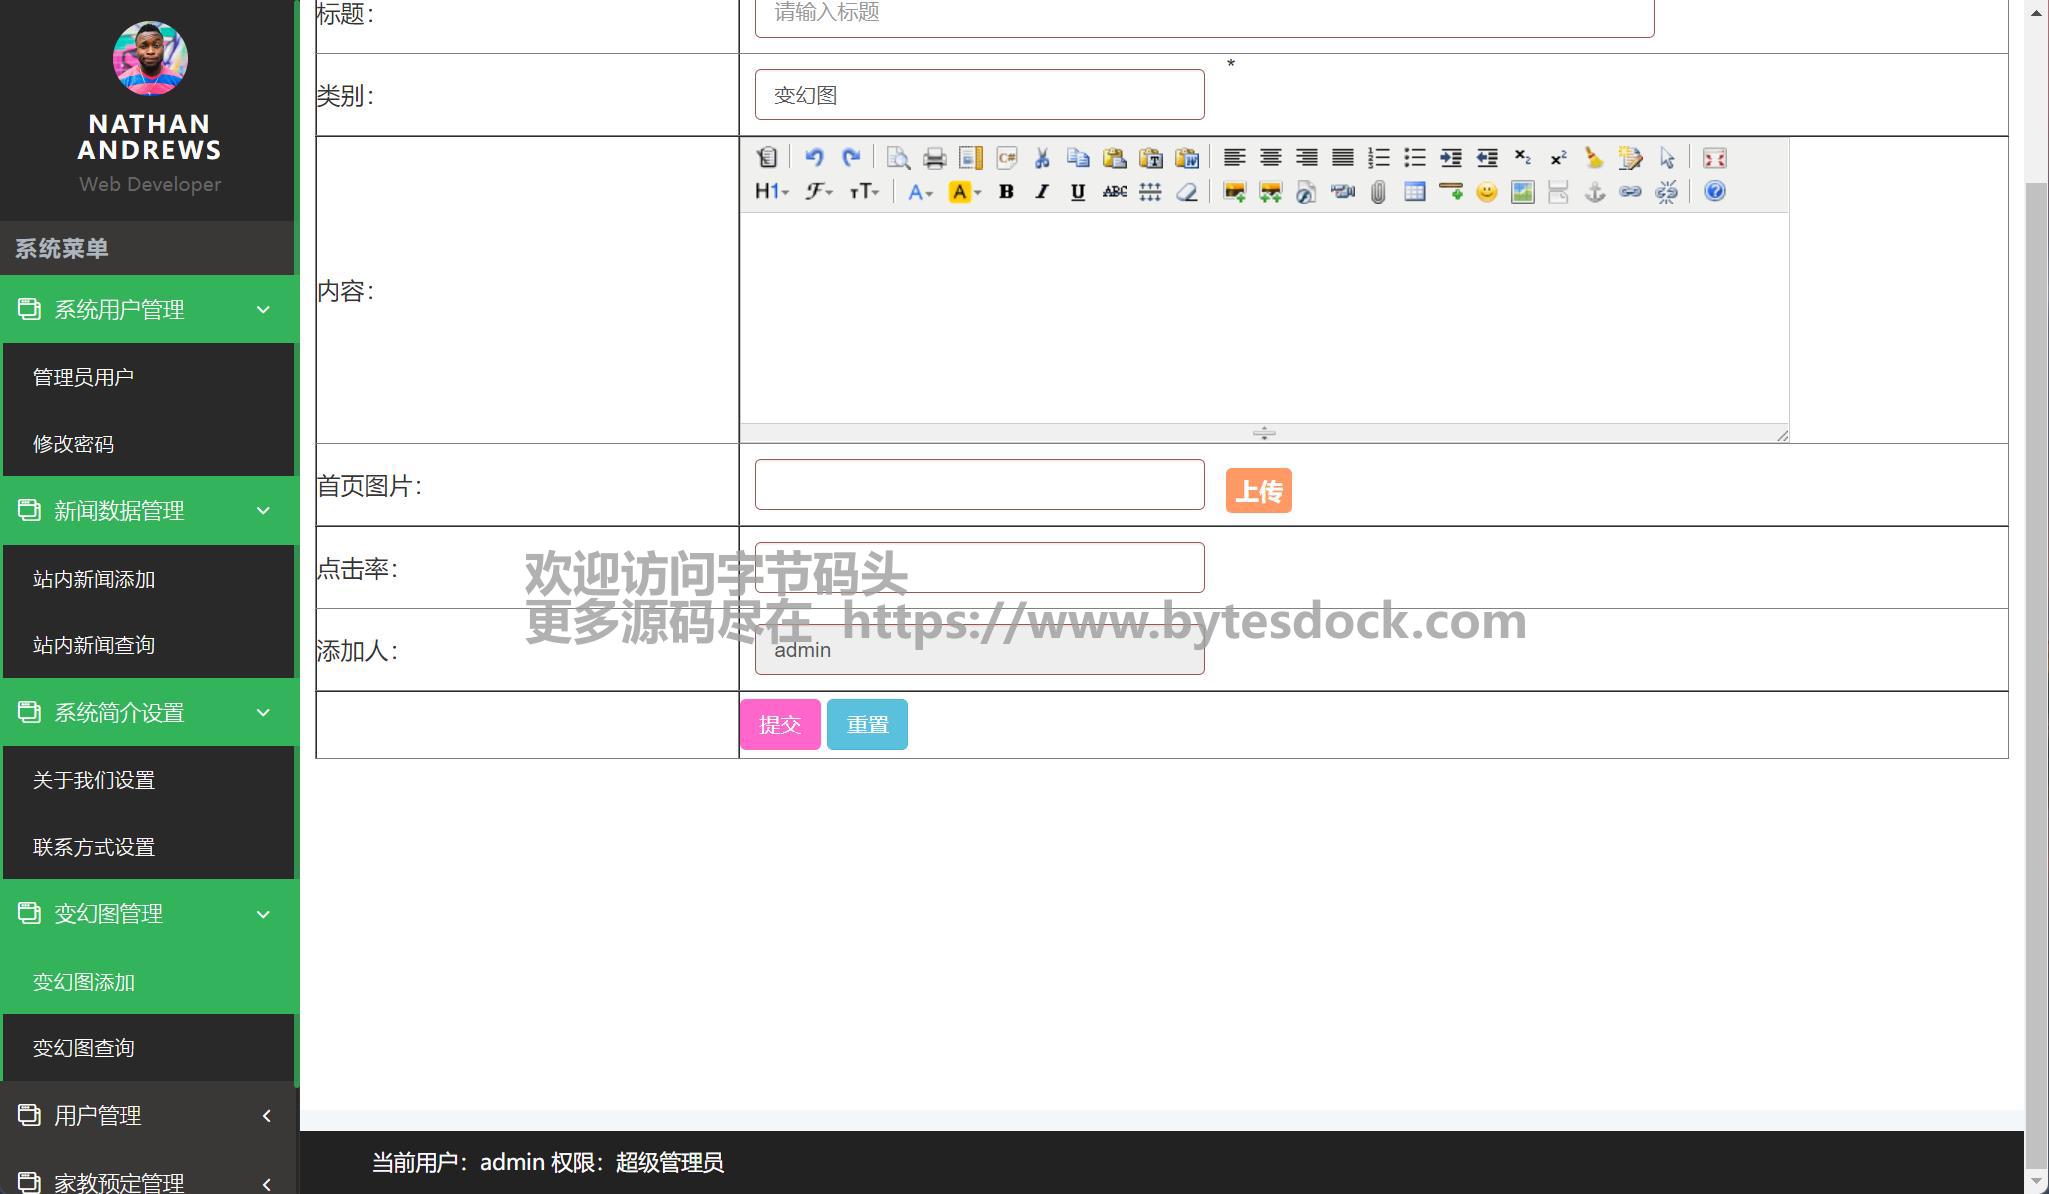Toggle underline formatting in editor
Screen dimensions: 2049x1194
pos(1077,192)
